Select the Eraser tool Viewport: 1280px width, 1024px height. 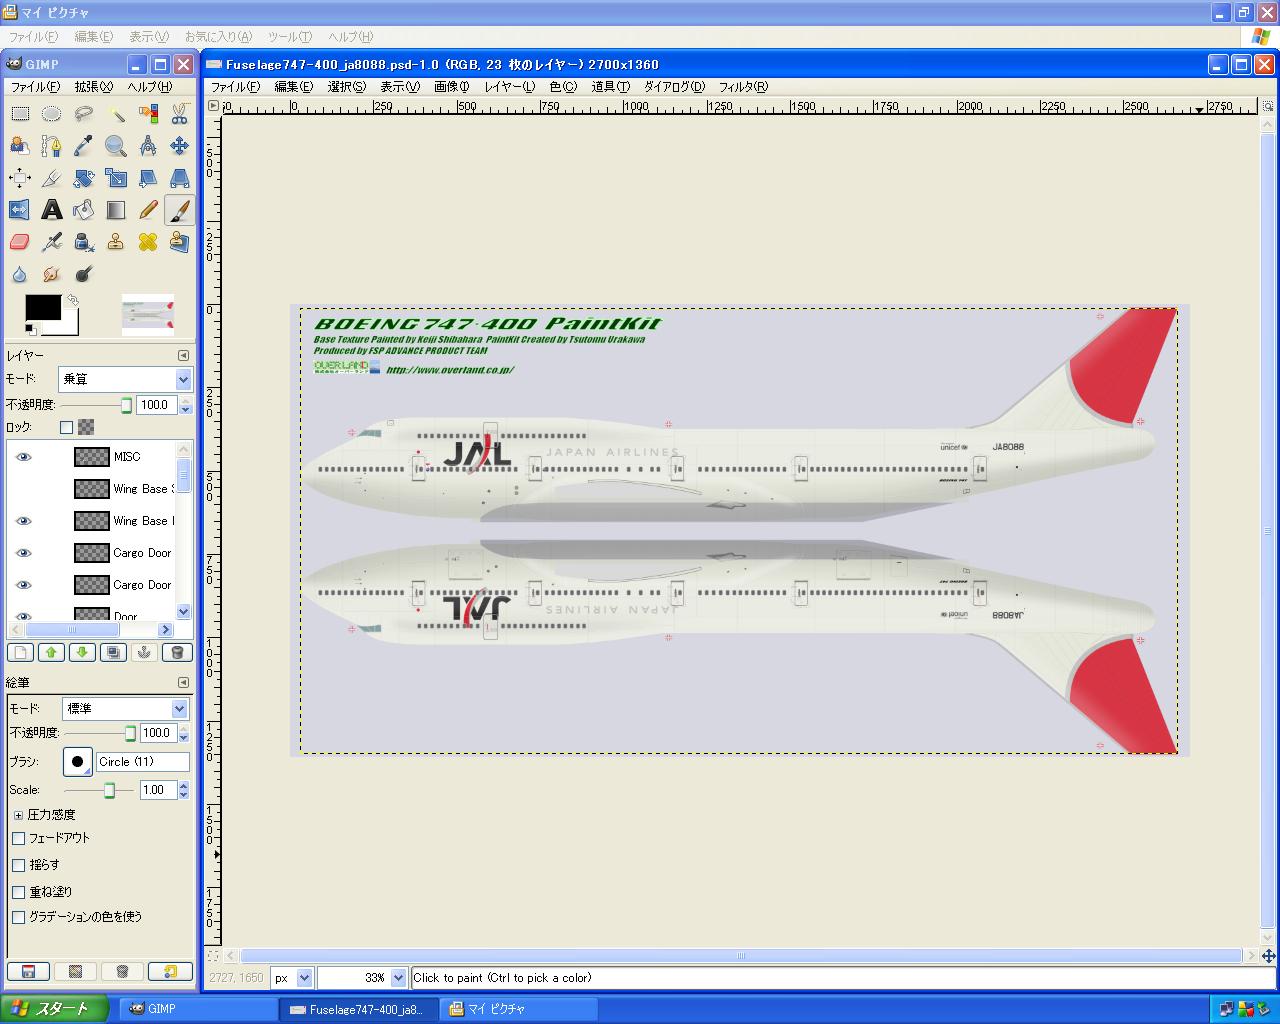(19, 242)
